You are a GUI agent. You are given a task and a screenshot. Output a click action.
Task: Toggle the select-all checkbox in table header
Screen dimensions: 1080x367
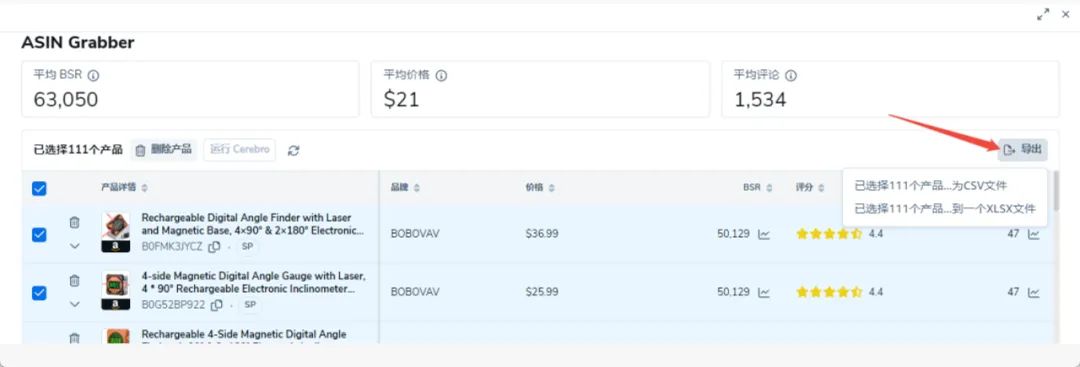39,188
